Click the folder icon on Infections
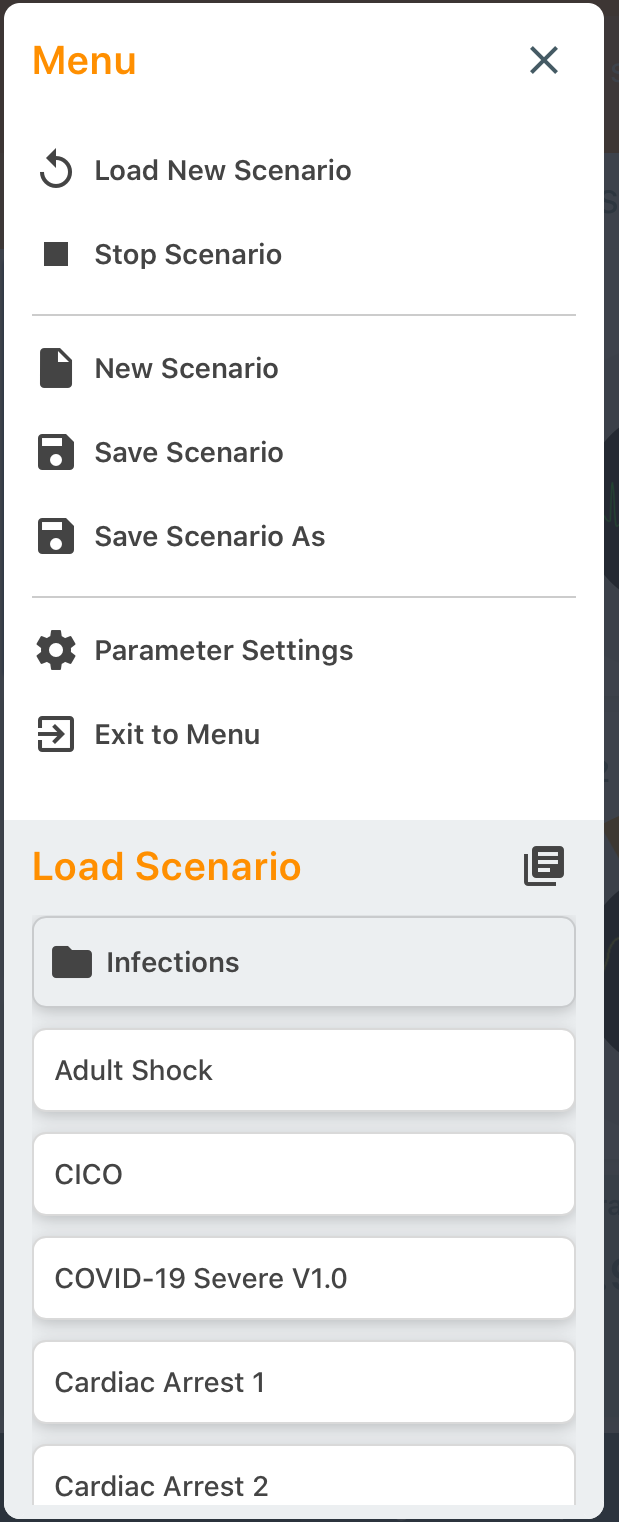This screenshot has width=619, height=1522. click(72, 961)
